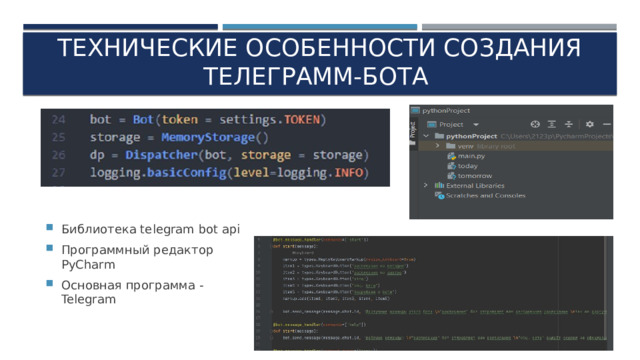
Task: Click the External Libraries label
Action: point(475,185)
